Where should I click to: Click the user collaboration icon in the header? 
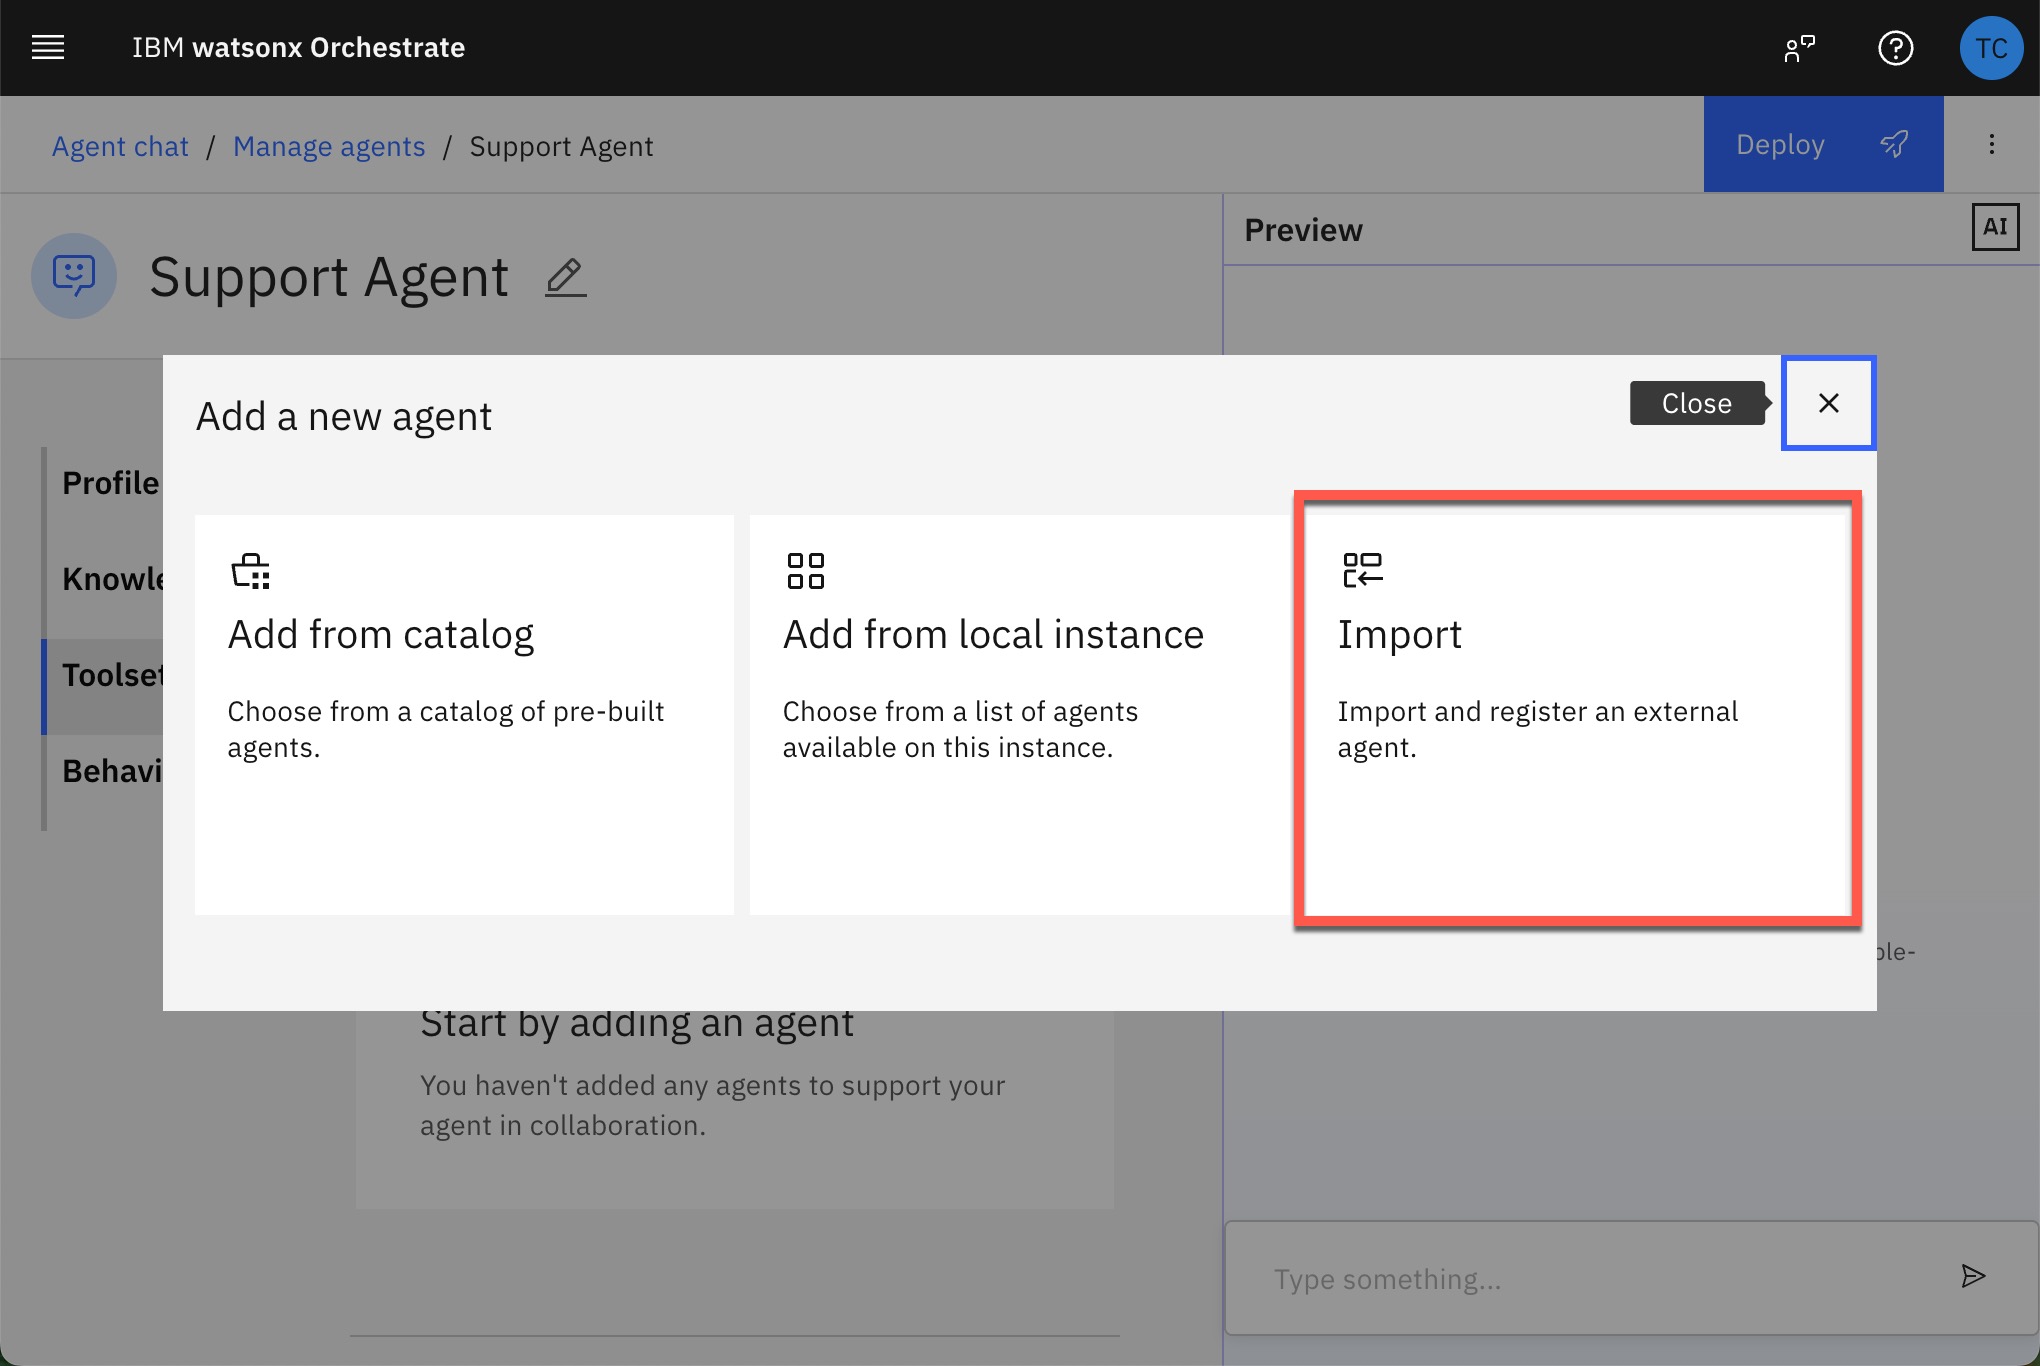[1800, 47]
